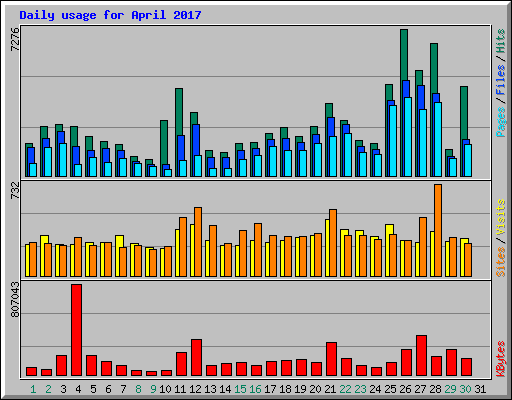Click the 7276 hits axis value
The height and width of the screenshot is (400, 512).
[15, 40]
